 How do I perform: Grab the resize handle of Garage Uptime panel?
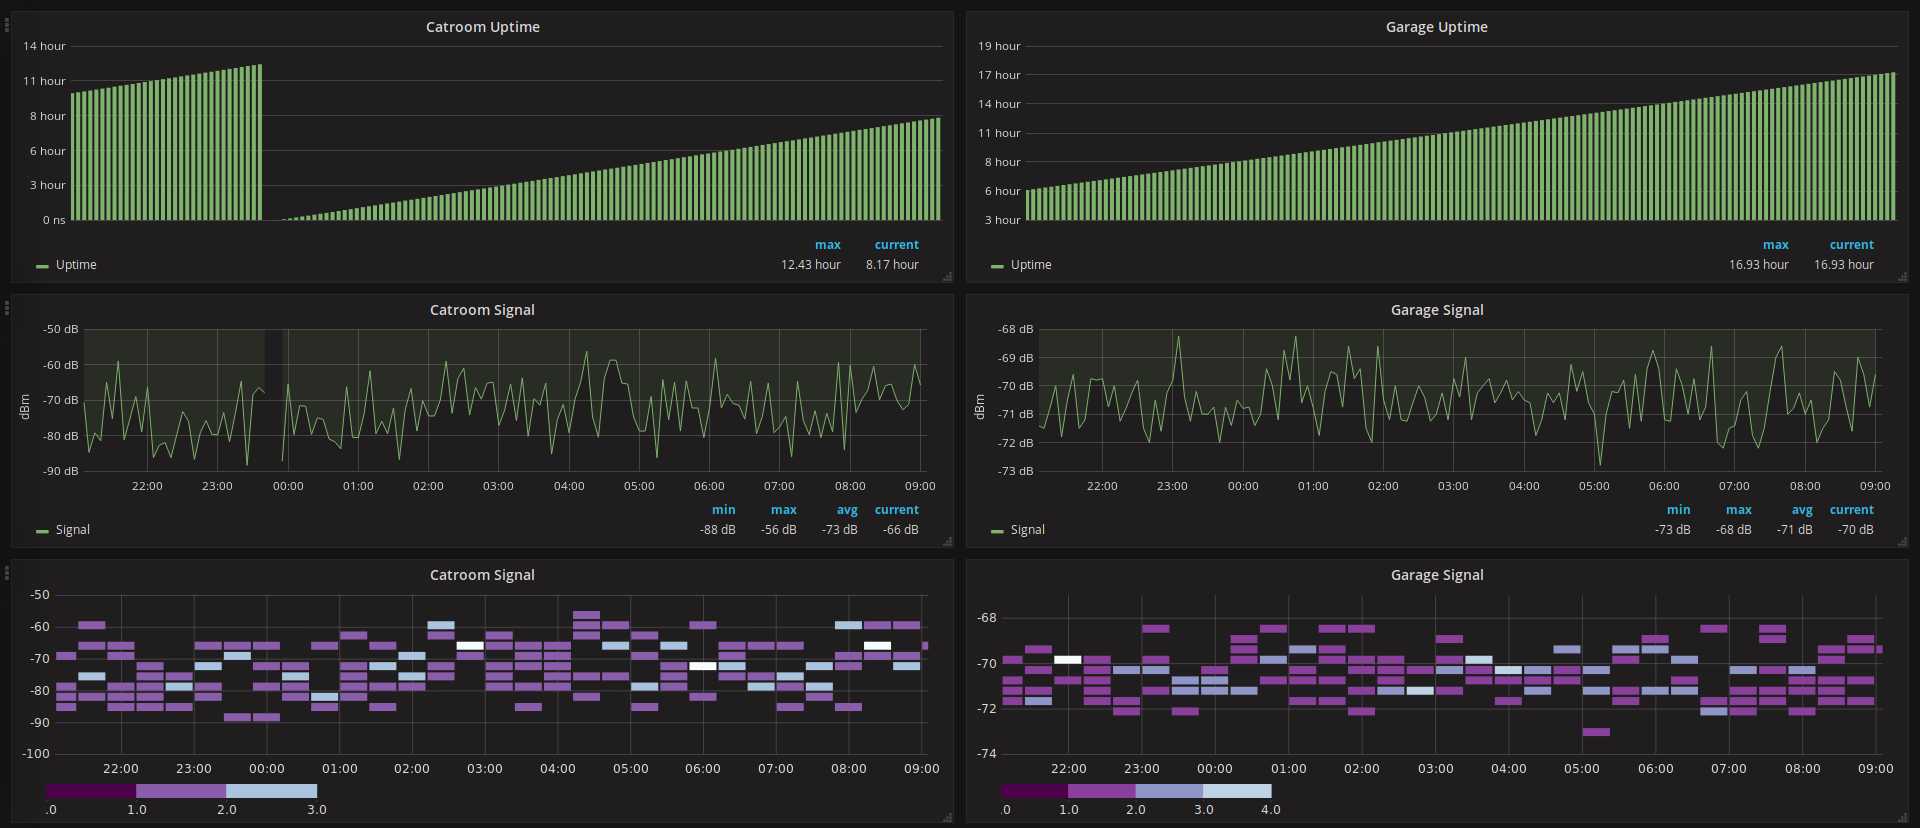(1902, 276)
